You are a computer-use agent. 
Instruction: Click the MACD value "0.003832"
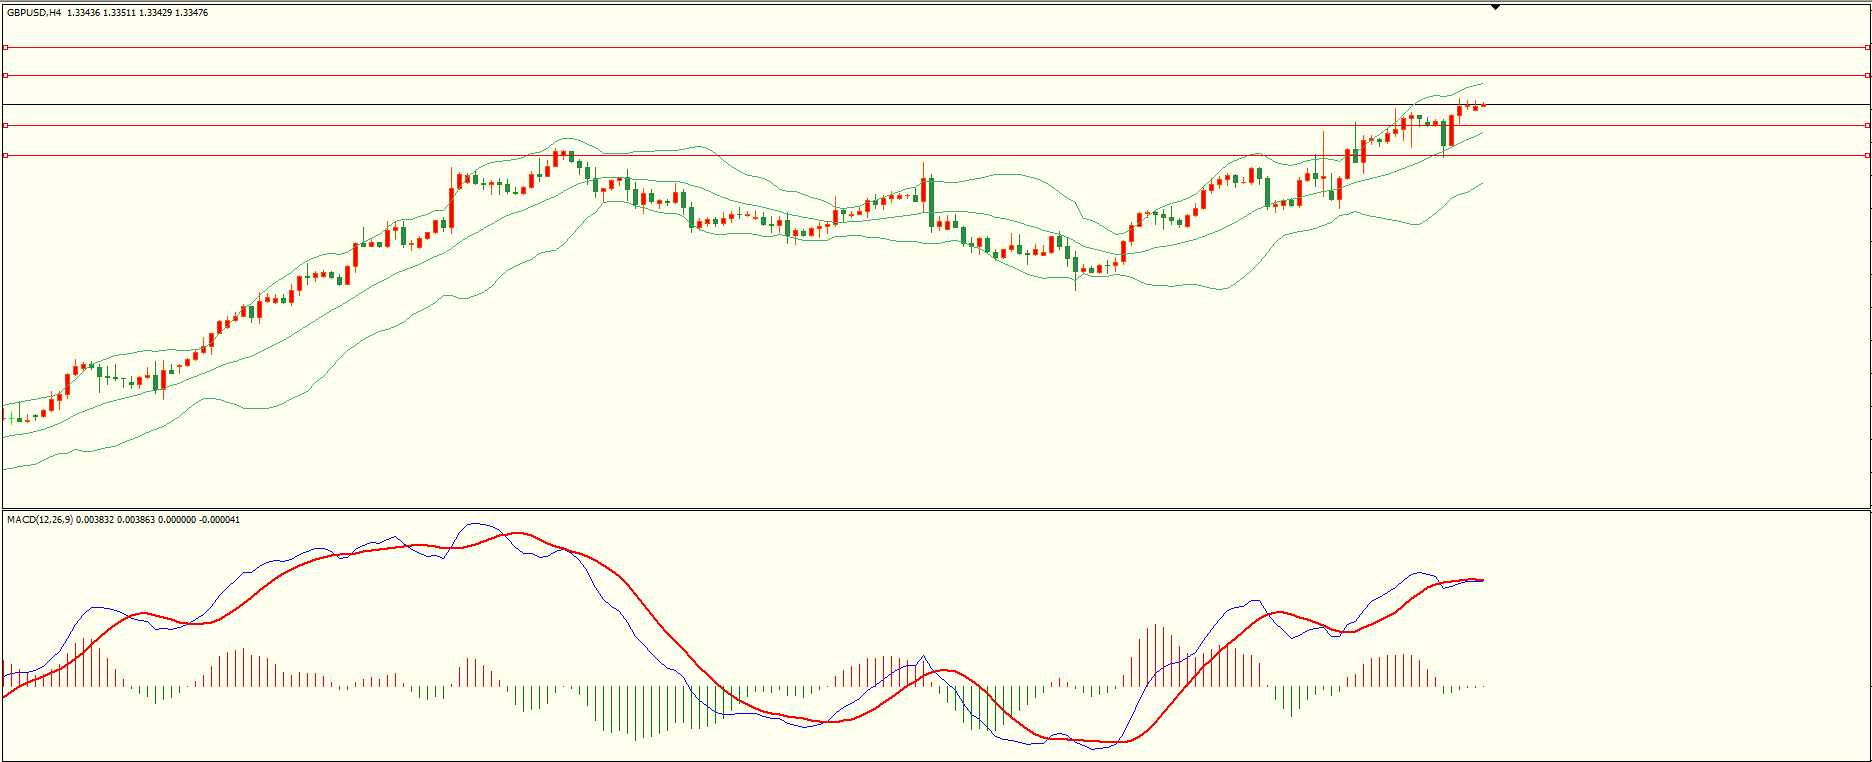click(x=95, y=520)
